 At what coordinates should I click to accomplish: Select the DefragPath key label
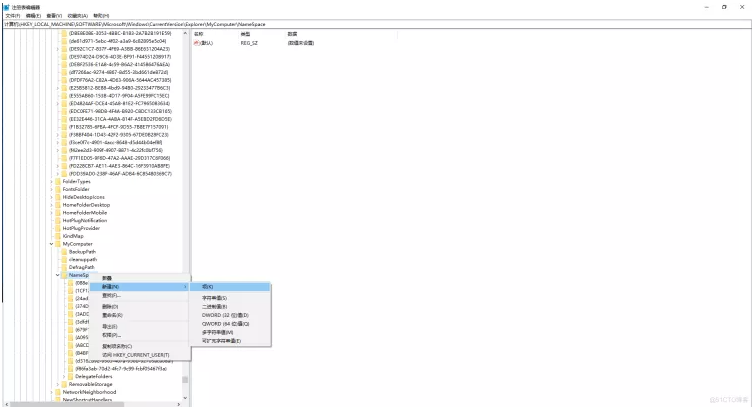point(82,267)
